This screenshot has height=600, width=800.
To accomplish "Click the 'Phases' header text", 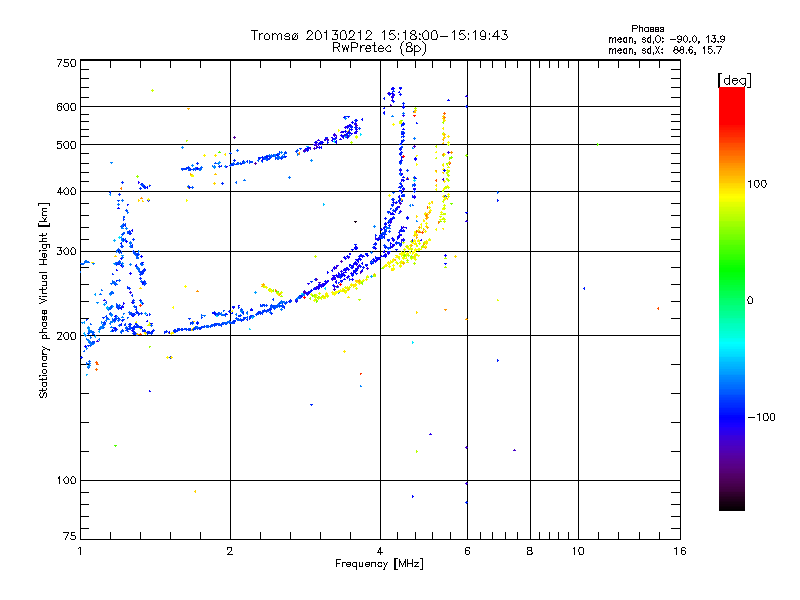I will pos(647,29).
